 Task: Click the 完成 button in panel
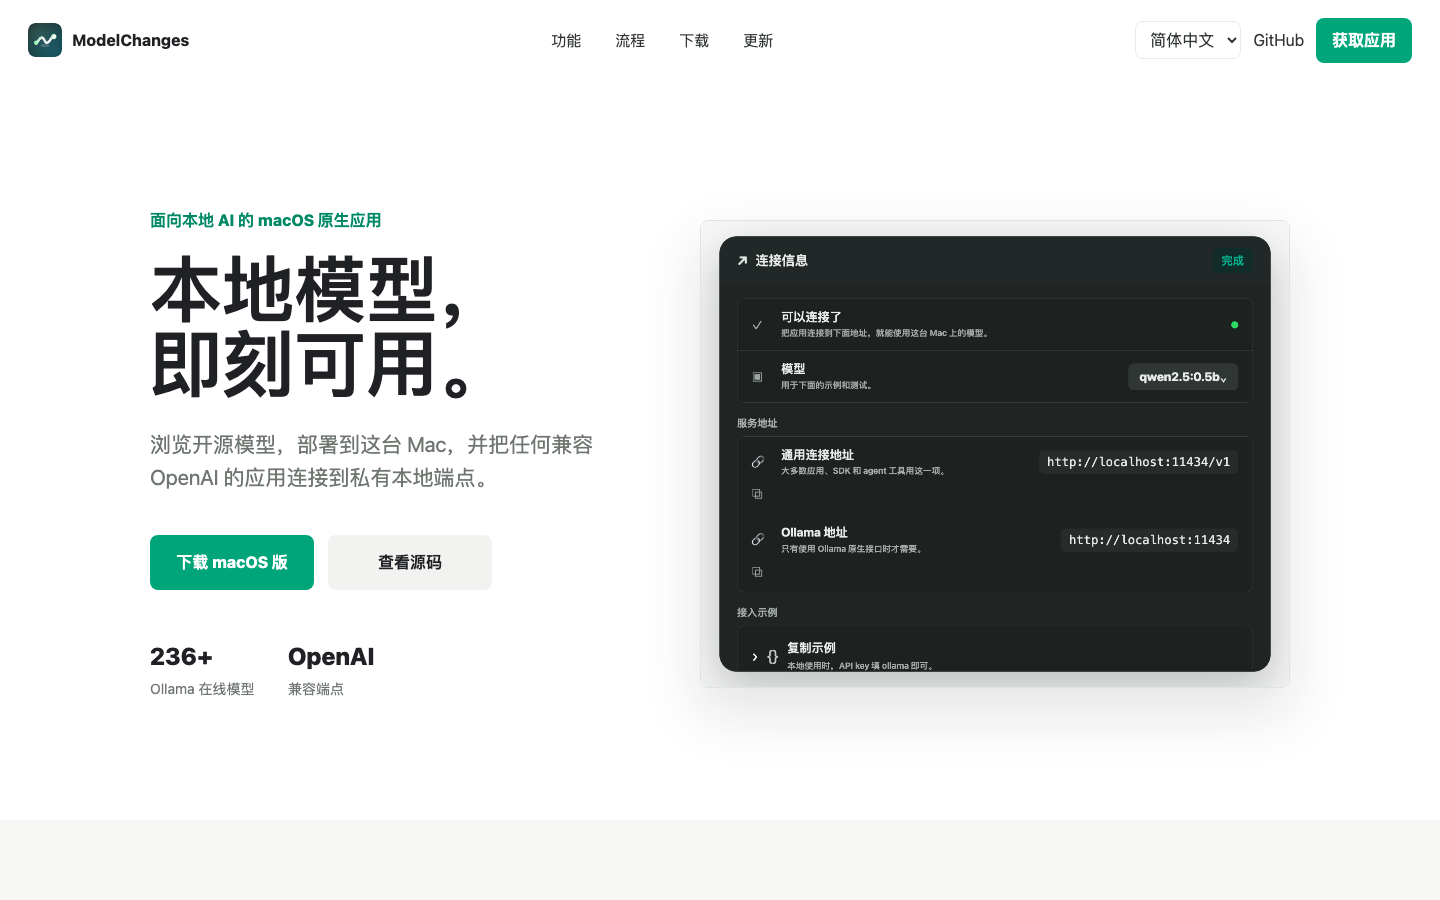tap(1232, 261)
